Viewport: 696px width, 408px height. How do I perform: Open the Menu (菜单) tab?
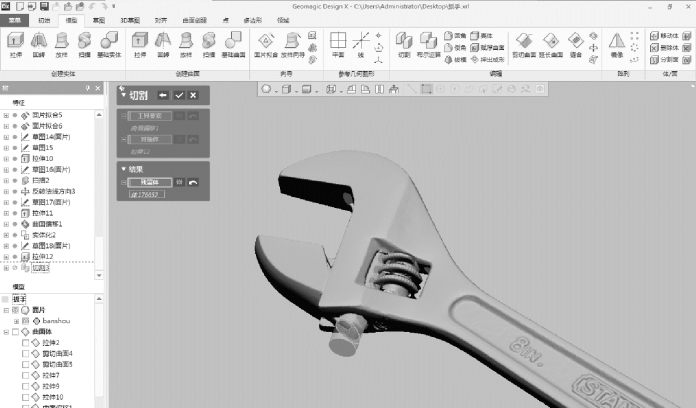tap(15, 20)
